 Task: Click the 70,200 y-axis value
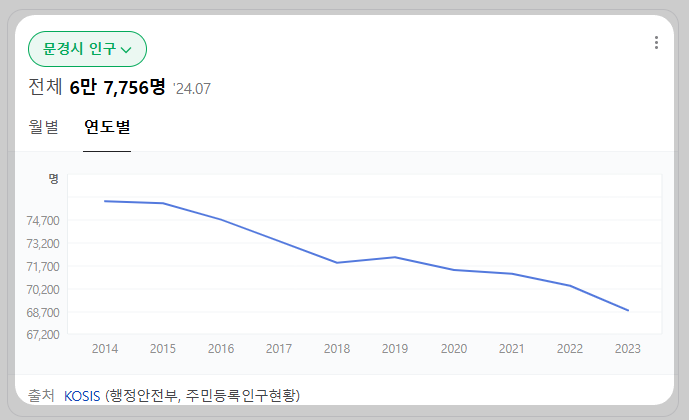tap(43, 290)
